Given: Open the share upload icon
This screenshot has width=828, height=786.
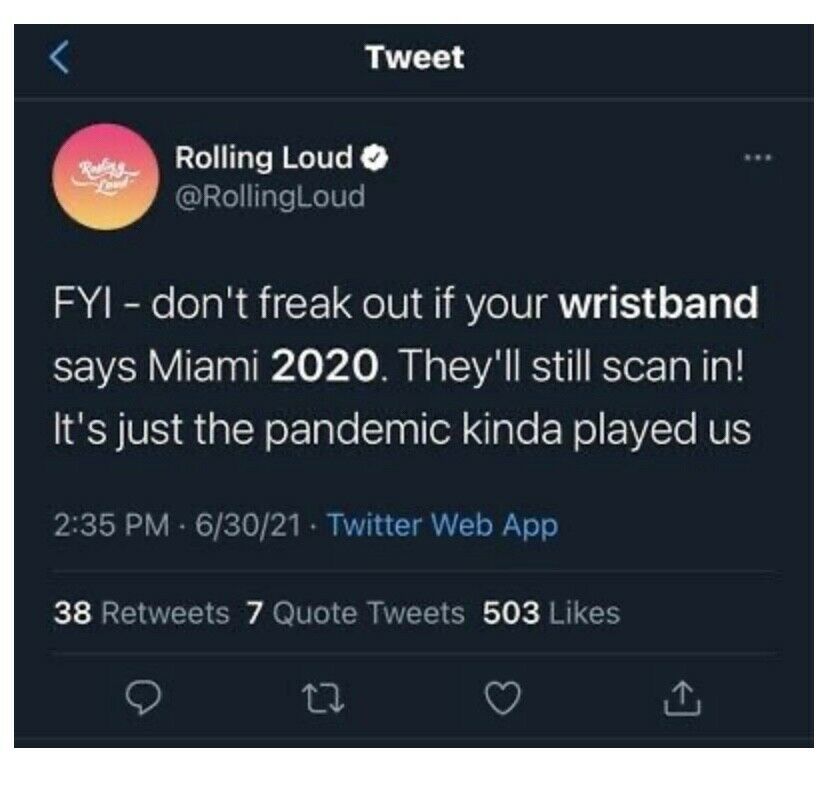Looking at the screenshot, I should pos(682,698).
